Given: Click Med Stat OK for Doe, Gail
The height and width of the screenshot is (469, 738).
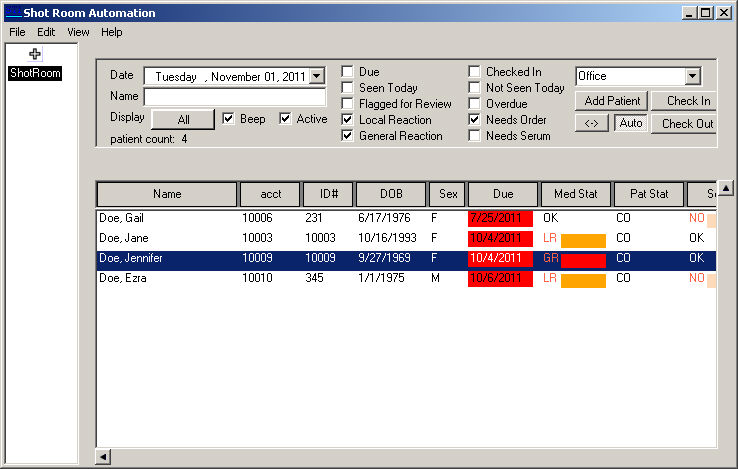Looking at the screenshot, I should click(x=550, y=218).
